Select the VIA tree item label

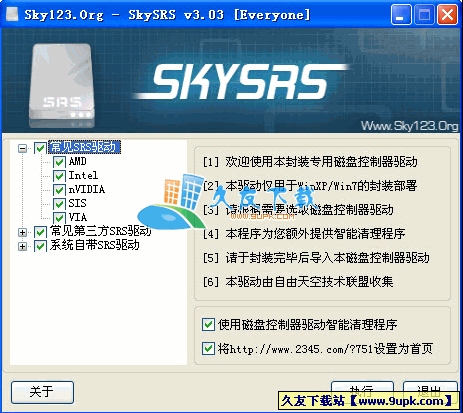click(78, 217)
